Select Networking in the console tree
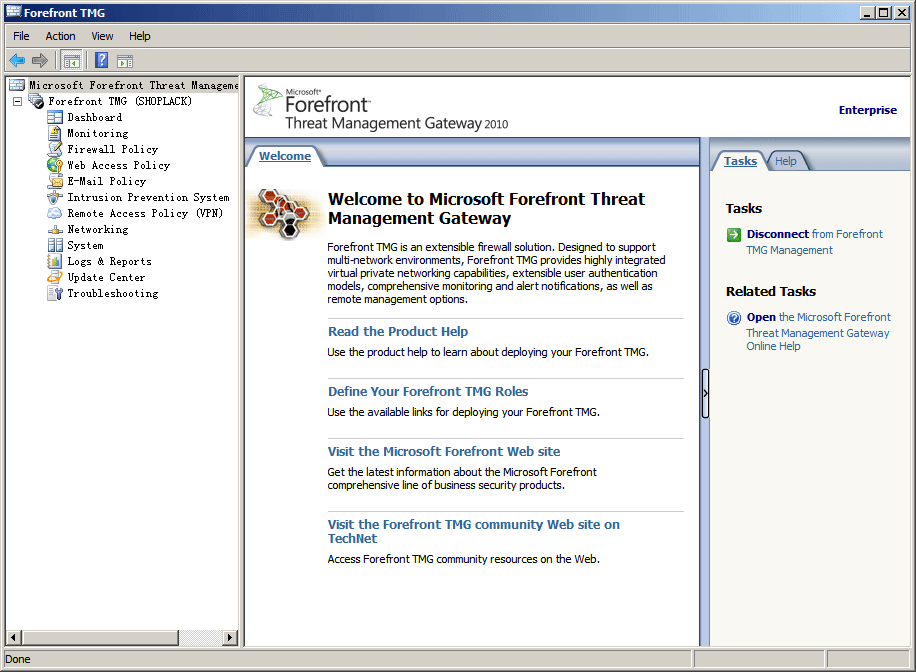Viewport: 916px width, 672px height. 98,230
